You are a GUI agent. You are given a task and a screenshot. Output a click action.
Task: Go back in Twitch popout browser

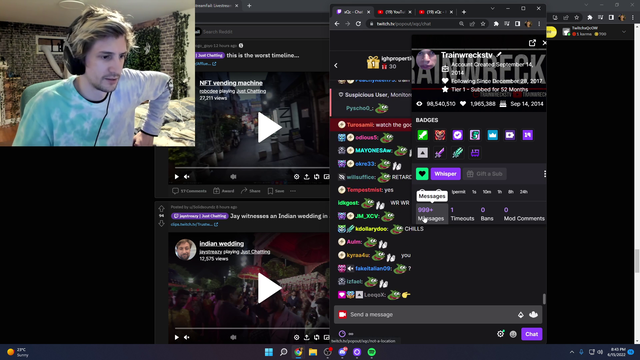[337, 24]
